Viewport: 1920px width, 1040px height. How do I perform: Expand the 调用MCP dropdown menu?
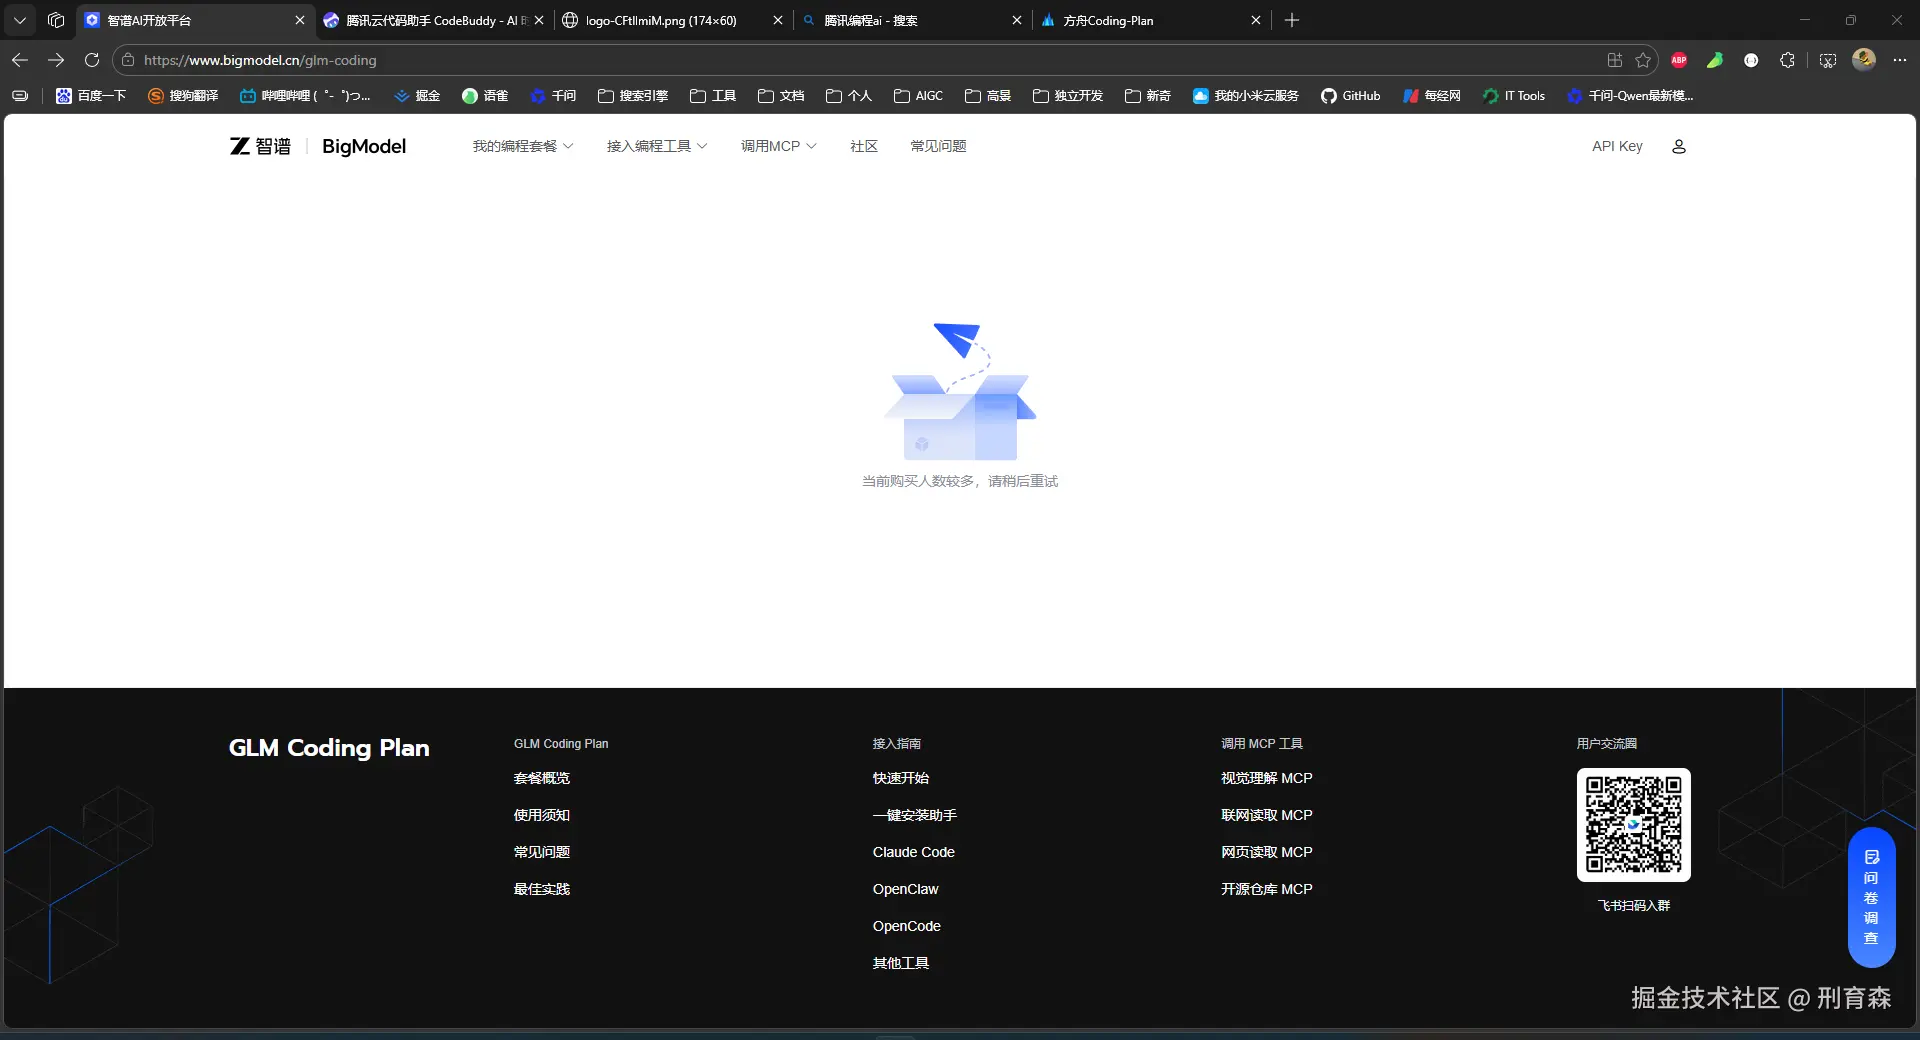click(x=778, y=146)
